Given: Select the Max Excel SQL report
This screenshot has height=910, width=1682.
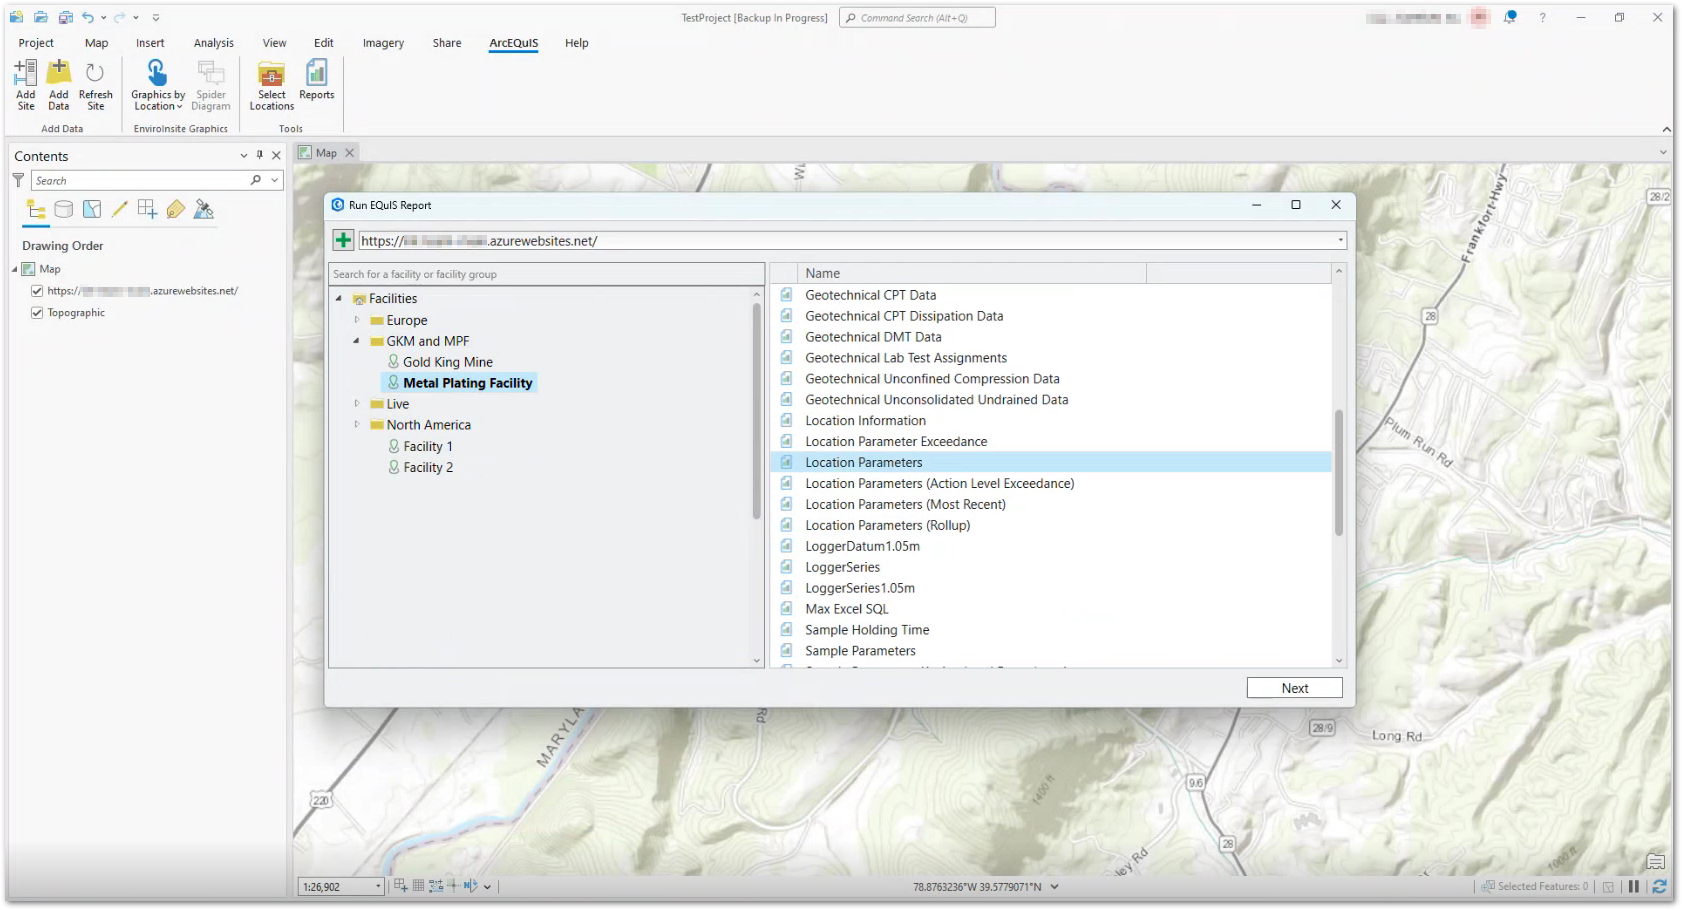Looking at the screenshot, I should pyautogui.click(x=846, y=609).
